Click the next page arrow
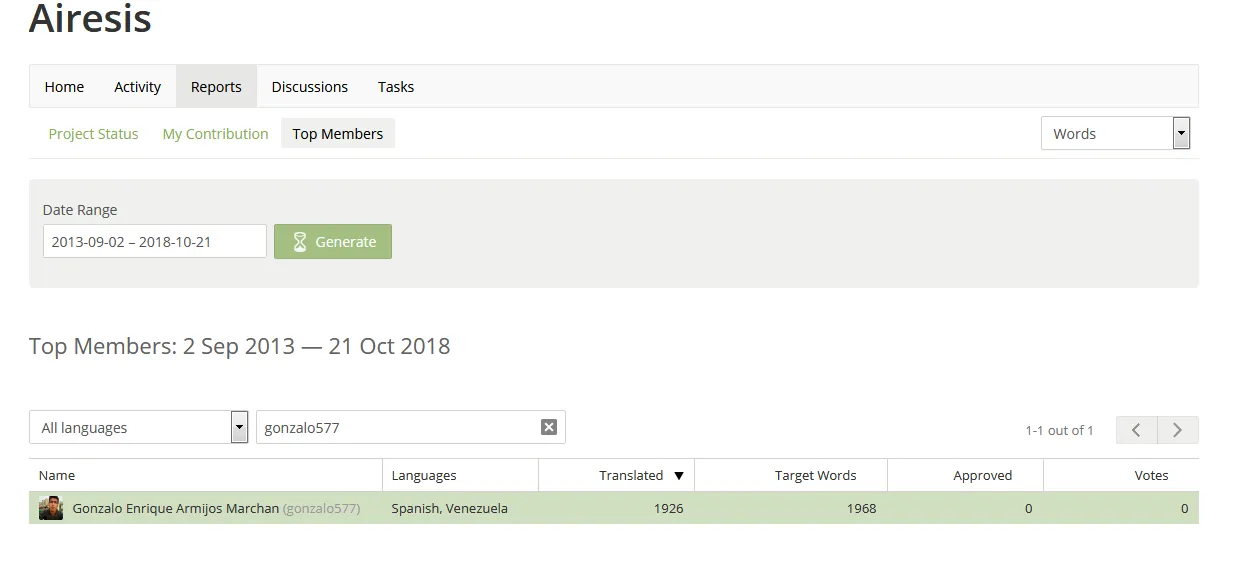This screenshot has width=1235, height=564. (1178, 430)
